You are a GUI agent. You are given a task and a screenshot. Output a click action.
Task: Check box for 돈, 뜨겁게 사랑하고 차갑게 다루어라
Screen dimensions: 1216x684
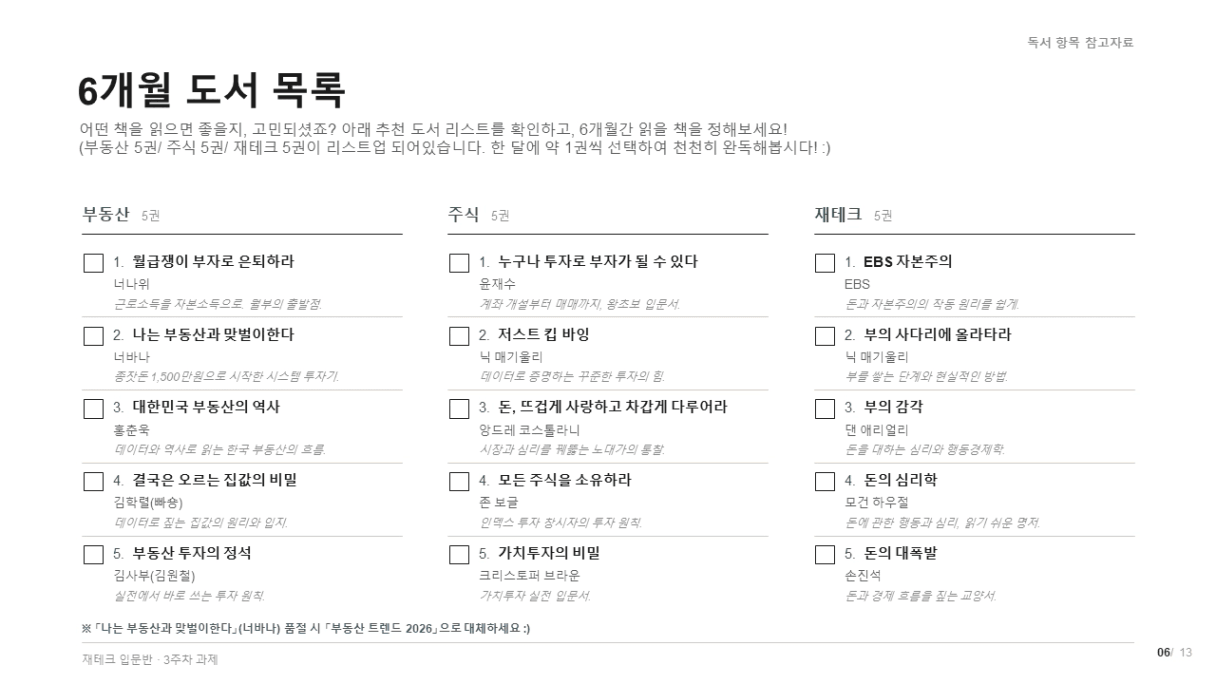point(459,408)
